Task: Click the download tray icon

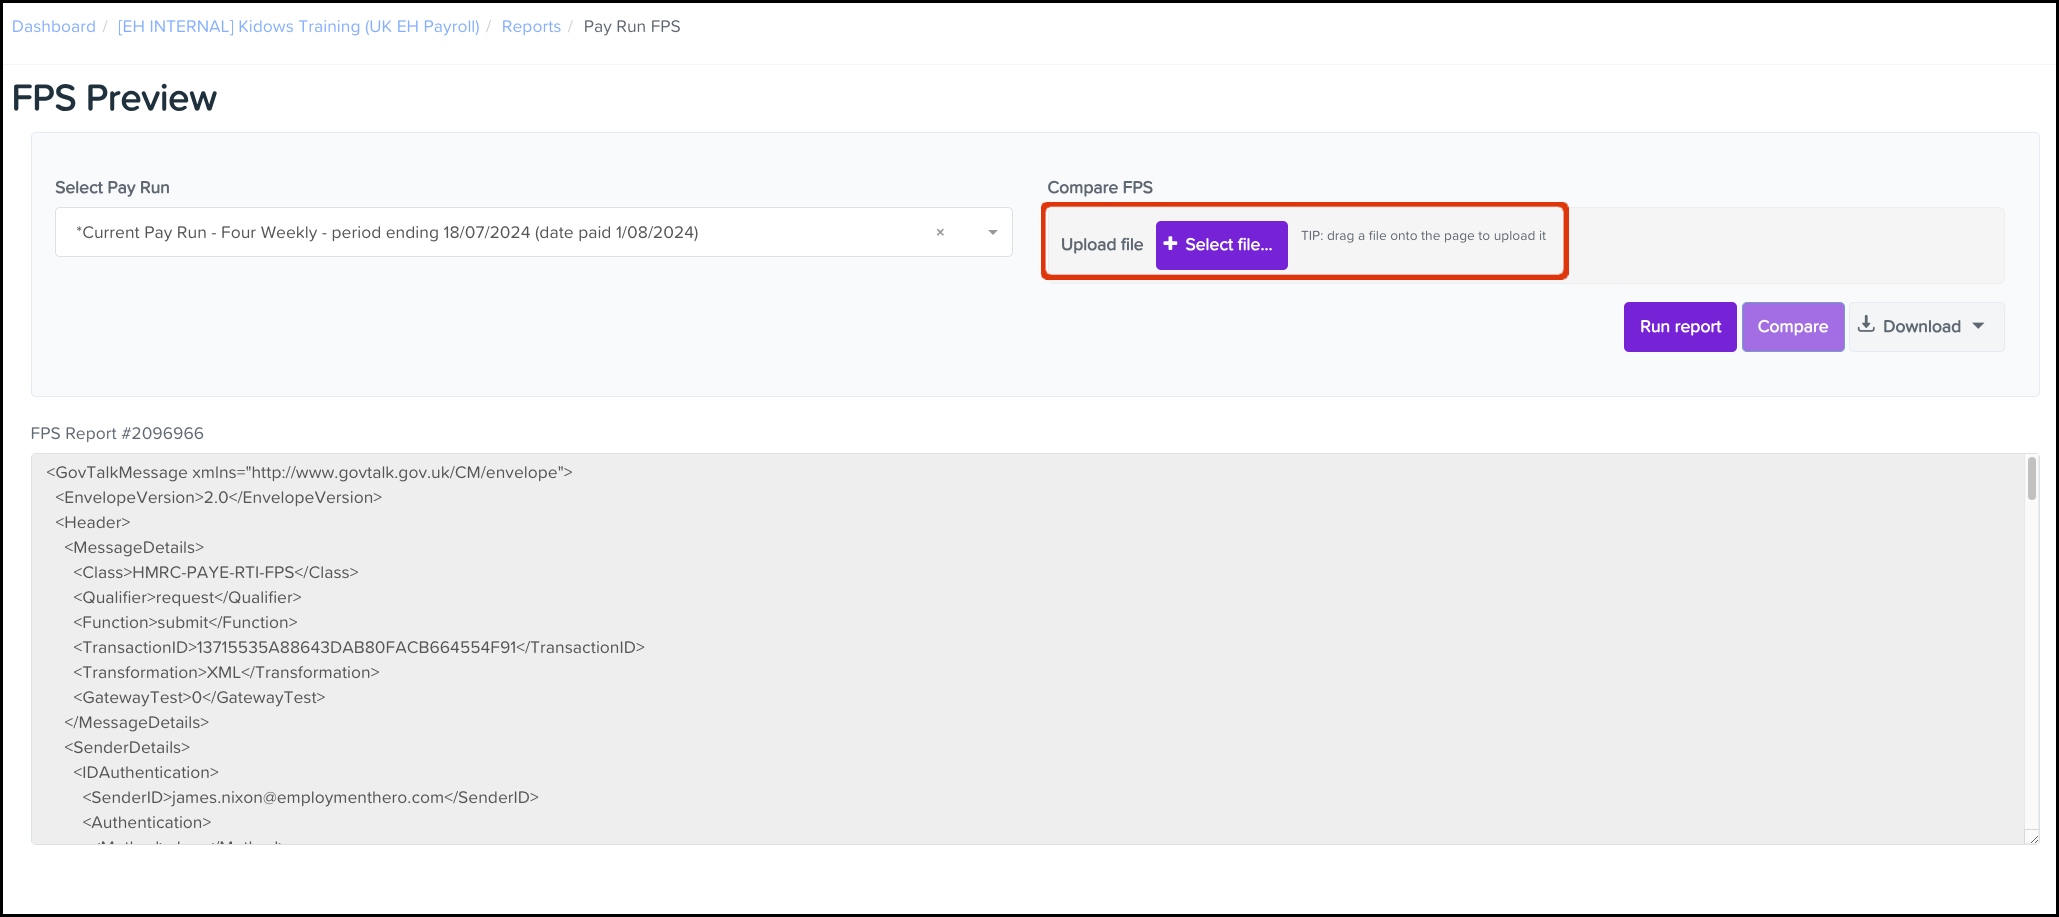Action: click(1866, 325)
